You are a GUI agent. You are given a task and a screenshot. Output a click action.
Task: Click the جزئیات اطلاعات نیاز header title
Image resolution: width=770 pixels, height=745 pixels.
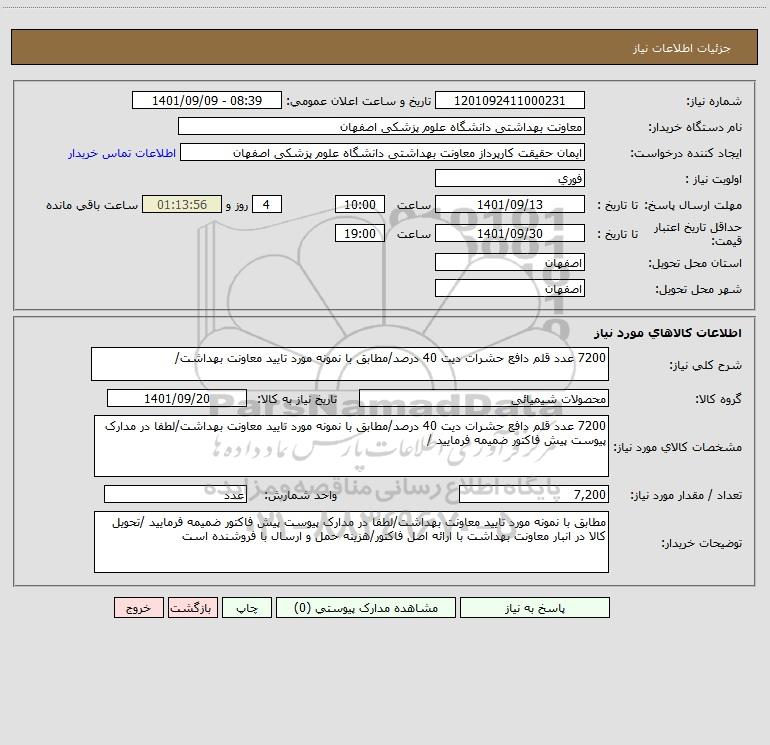coord(682,48)
